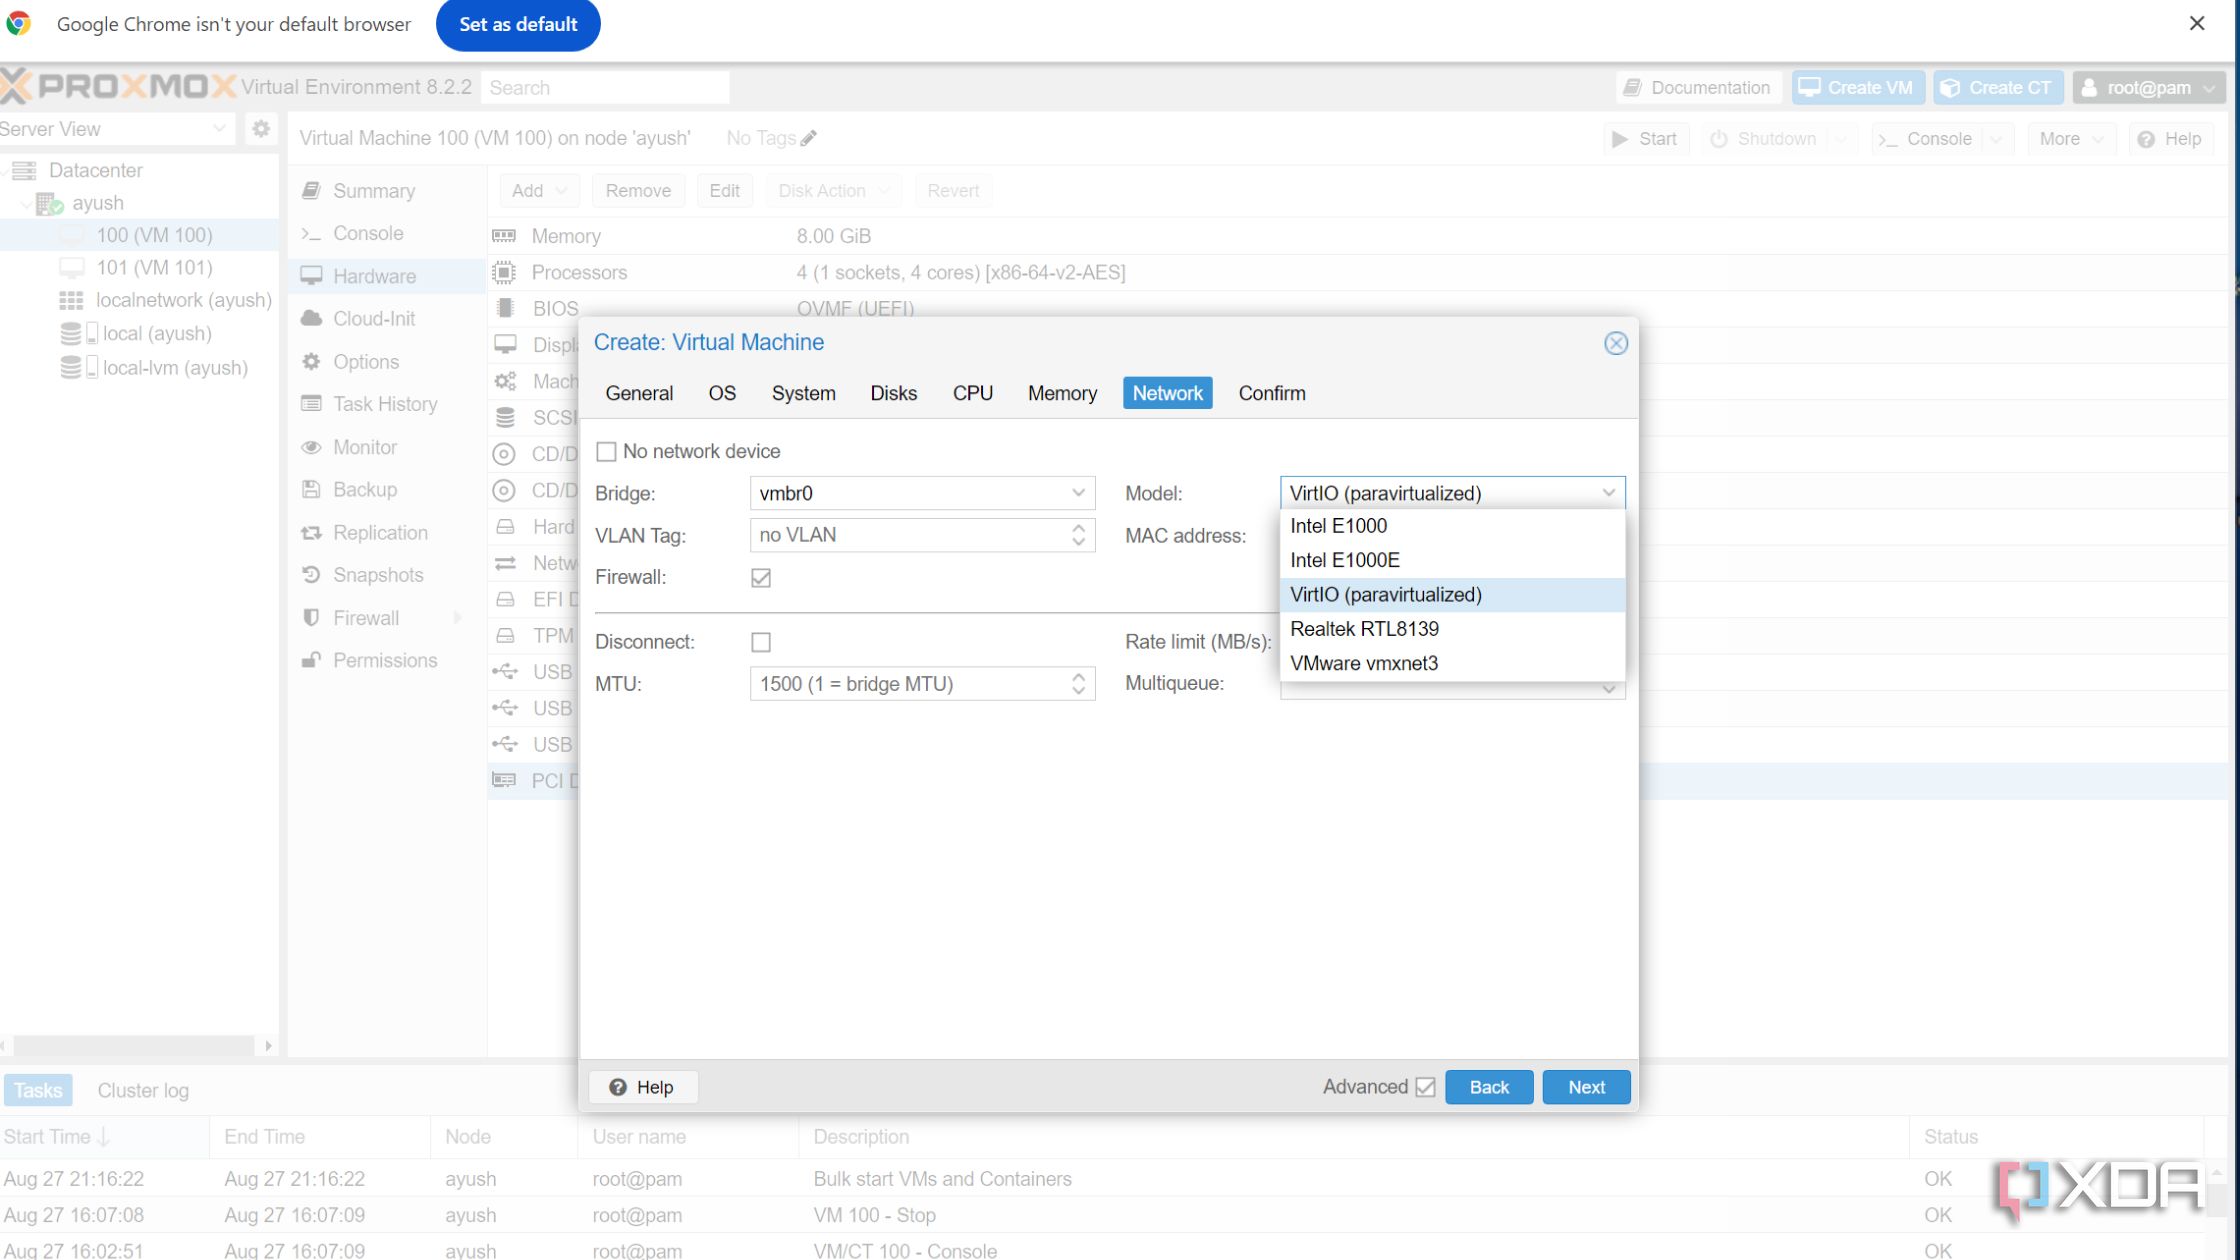This screenshot has height=1260, width=2240.
Task: Click the edit tags pencil icon
Action: point(808,138)
